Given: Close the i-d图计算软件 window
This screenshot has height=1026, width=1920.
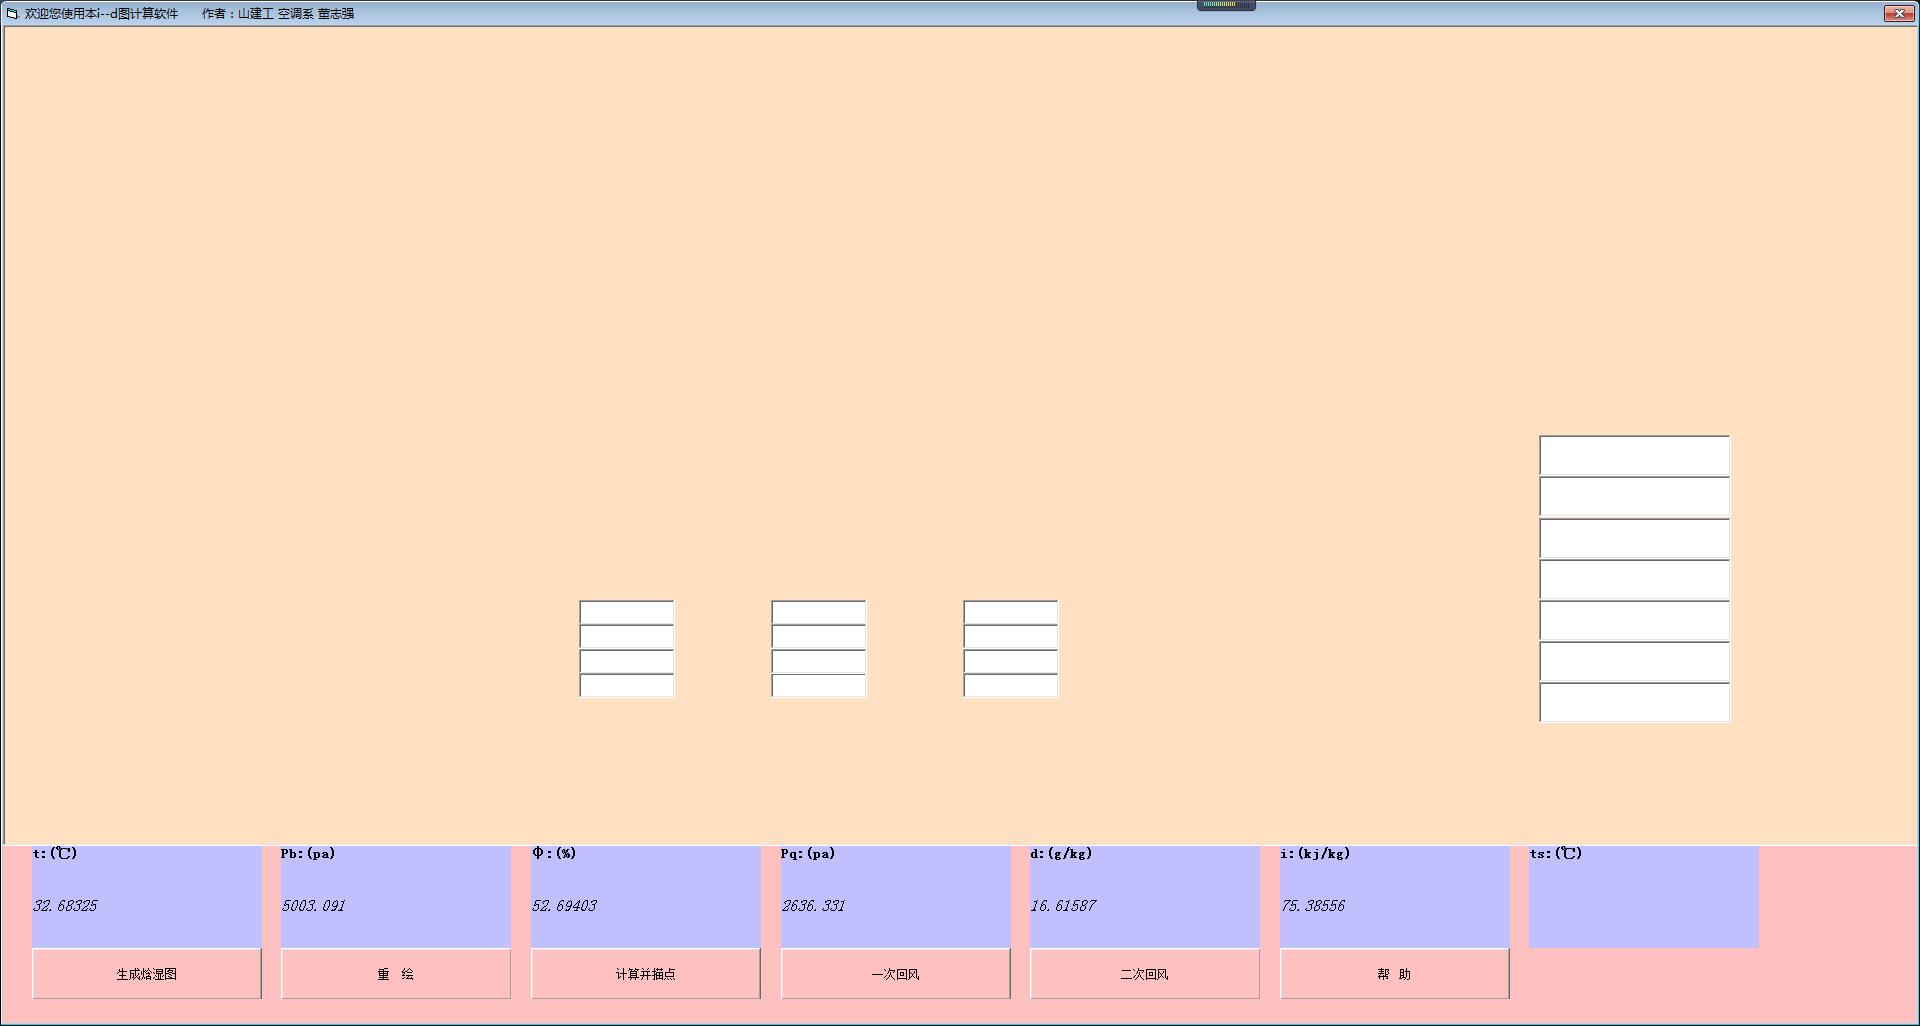Looking at the screenshot, I should [x=1898, y=13].
